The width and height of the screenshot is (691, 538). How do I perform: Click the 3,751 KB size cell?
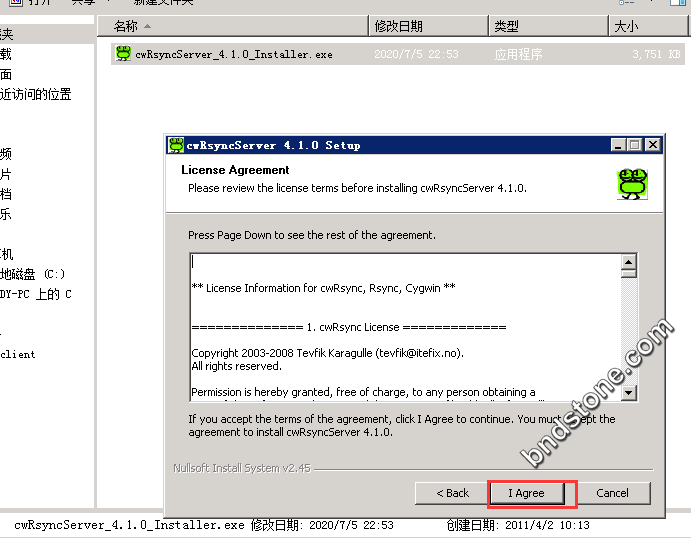pyautogui.click(x=656, y=54)
